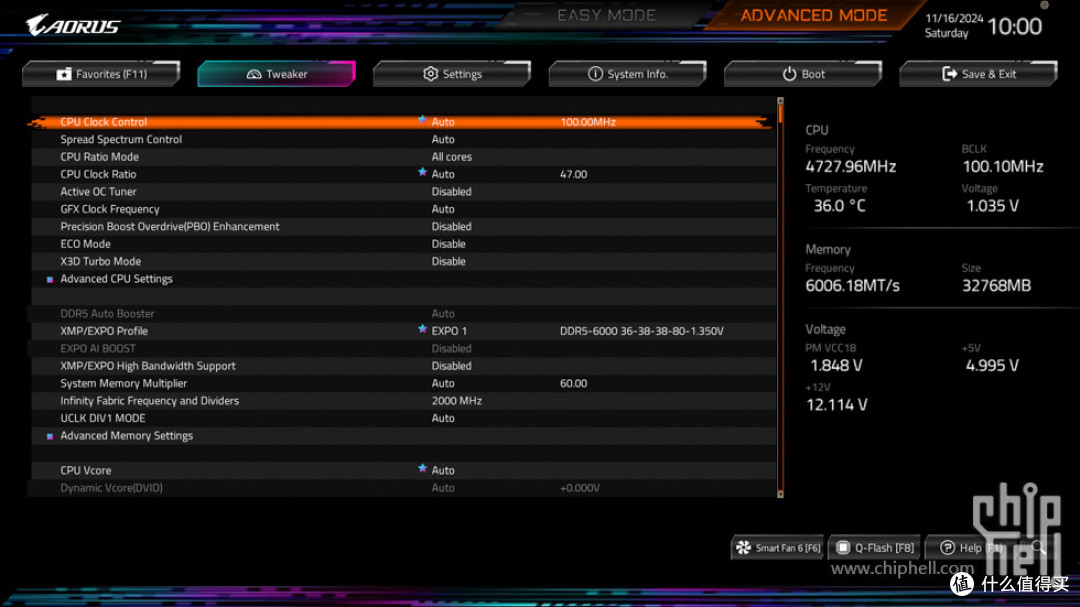
Task: Change Spread Spectrum Control Auto setting
Action: pos(443,139)
